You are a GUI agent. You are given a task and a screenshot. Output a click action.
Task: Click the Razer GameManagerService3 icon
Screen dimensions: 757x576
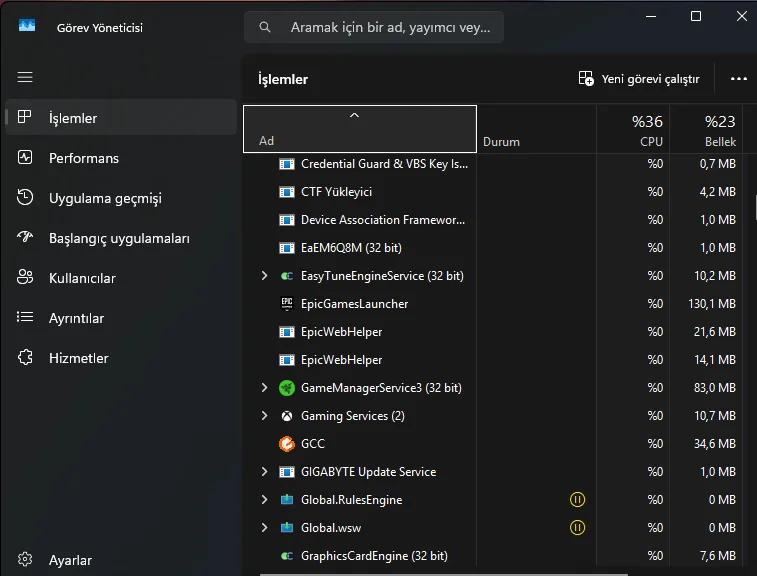tap(287, 388)
